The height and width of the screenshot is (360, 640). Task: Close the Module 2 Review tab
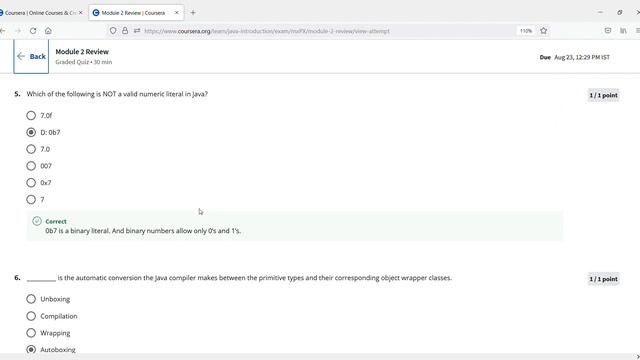pos(177,13)
